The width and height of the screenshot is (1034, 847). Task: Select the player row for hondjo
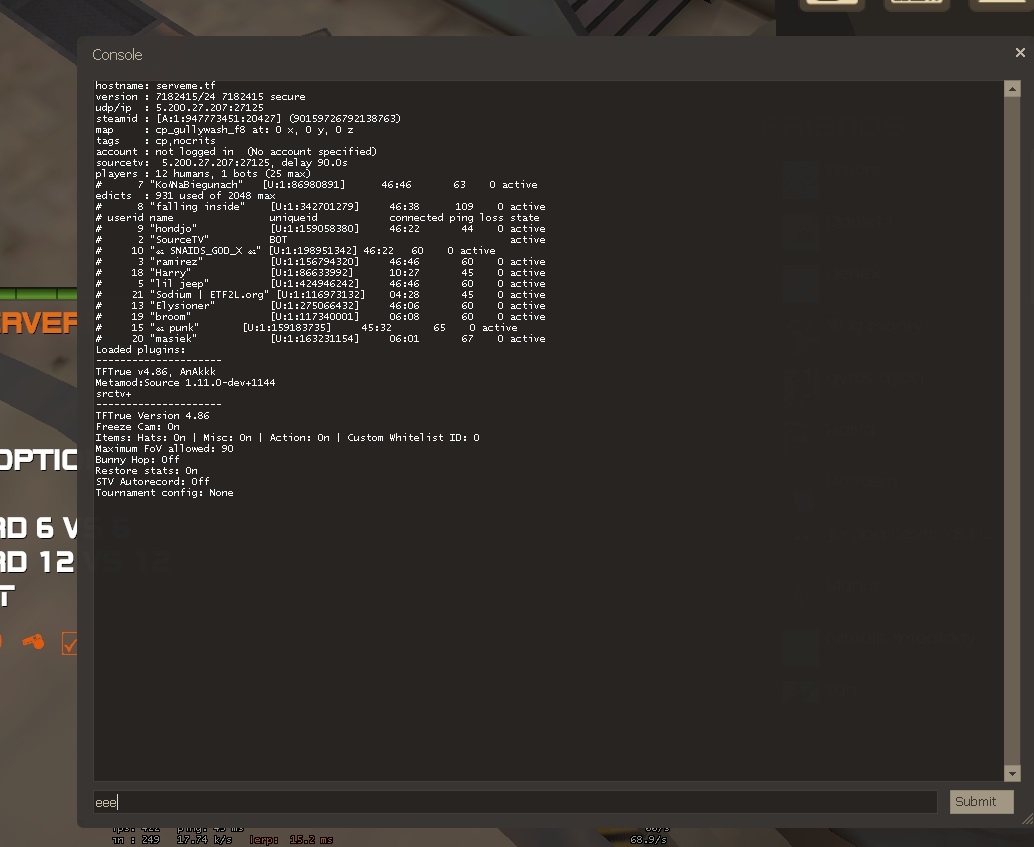[320, 229]
